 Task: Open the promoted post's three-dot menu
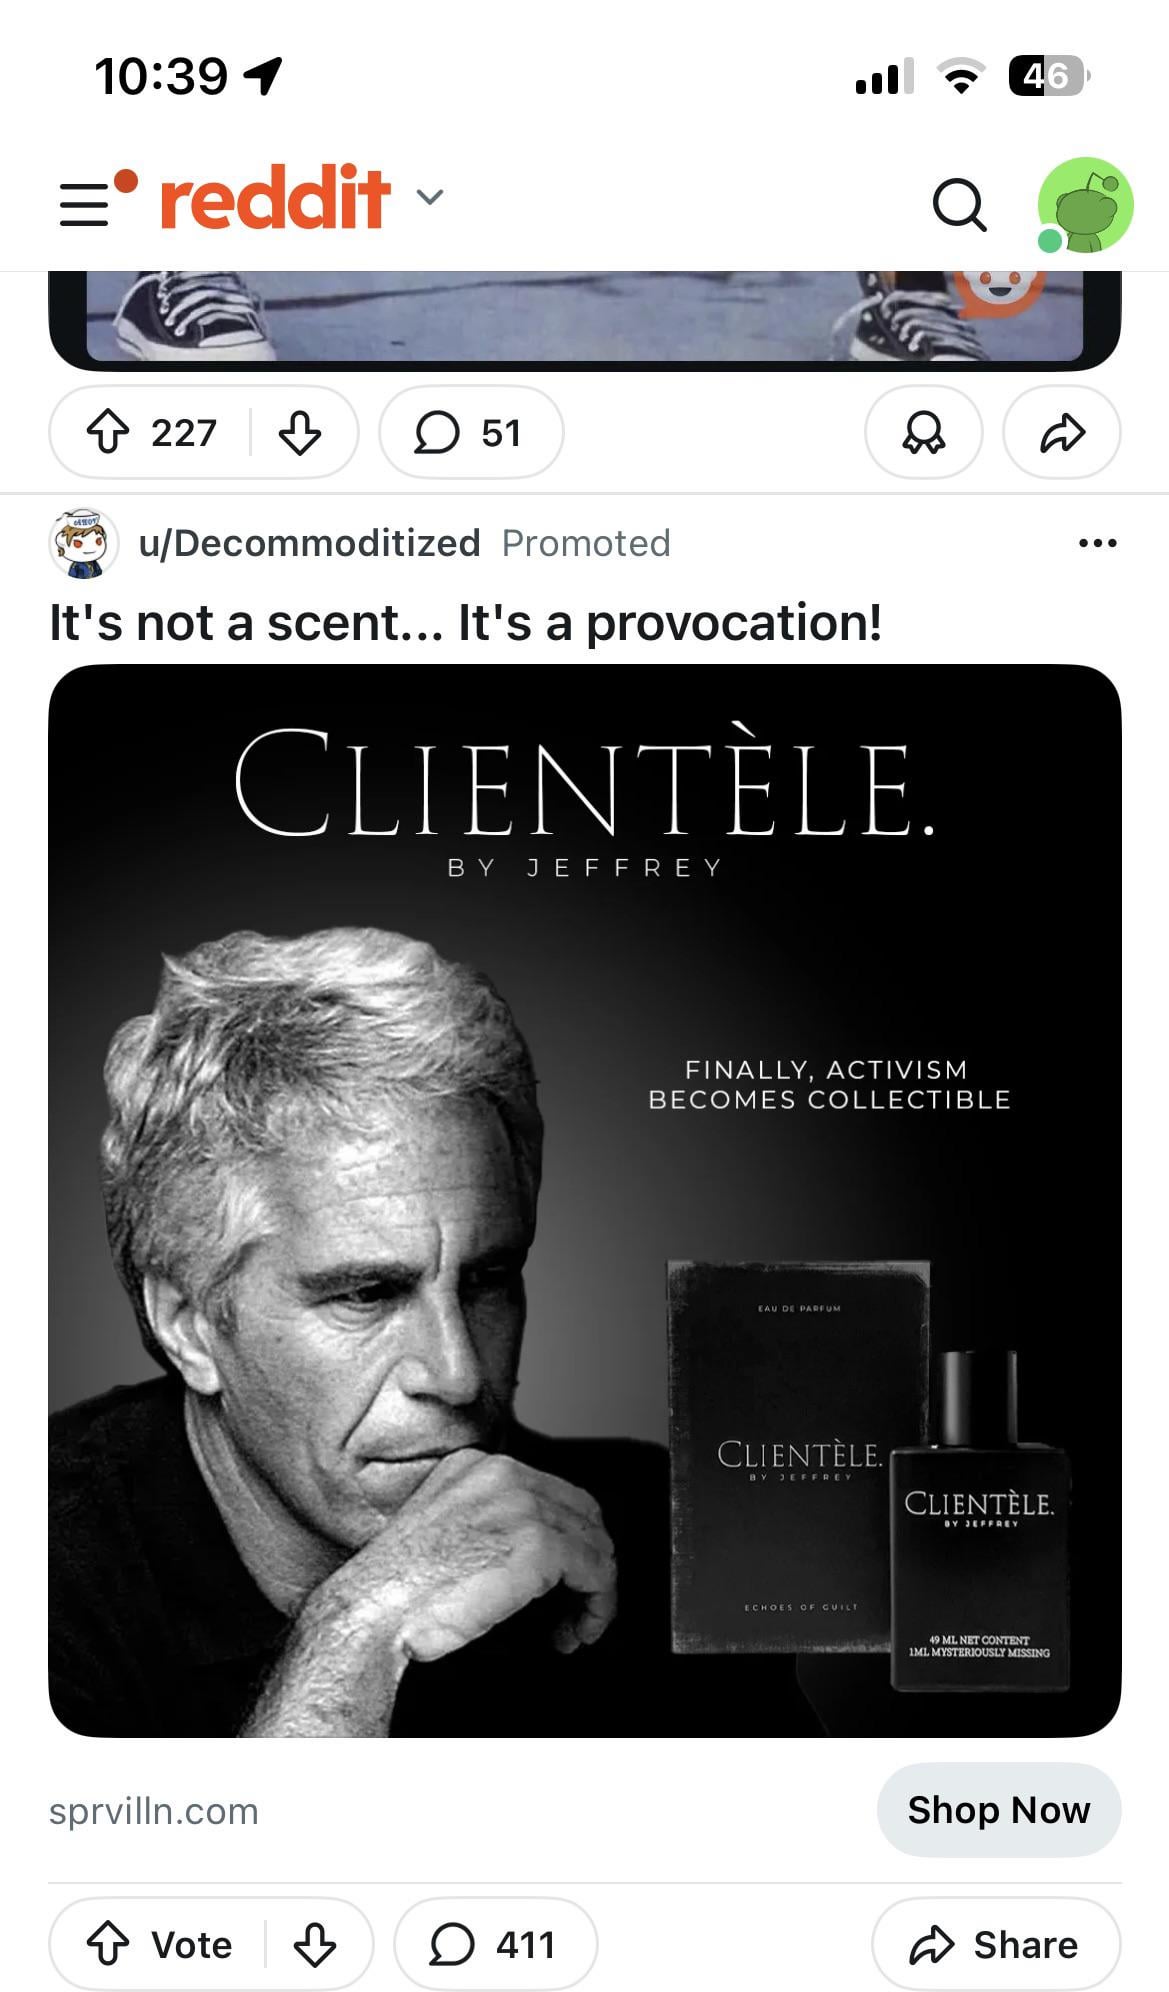1097,543
